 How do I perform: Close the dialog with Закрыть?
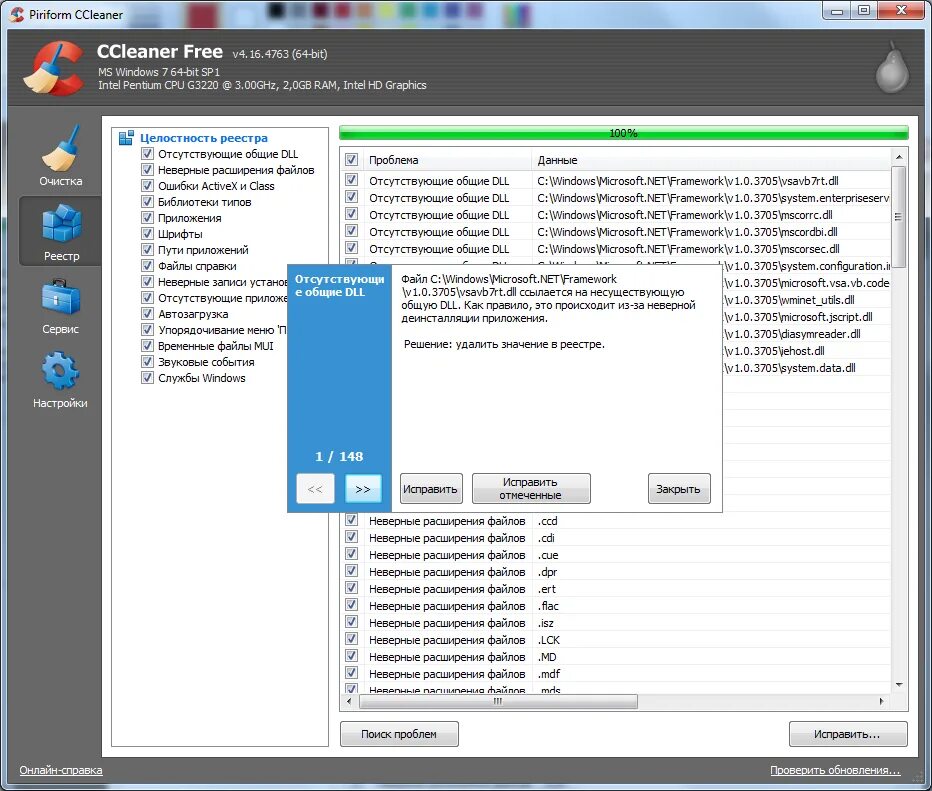coord(679,489)
